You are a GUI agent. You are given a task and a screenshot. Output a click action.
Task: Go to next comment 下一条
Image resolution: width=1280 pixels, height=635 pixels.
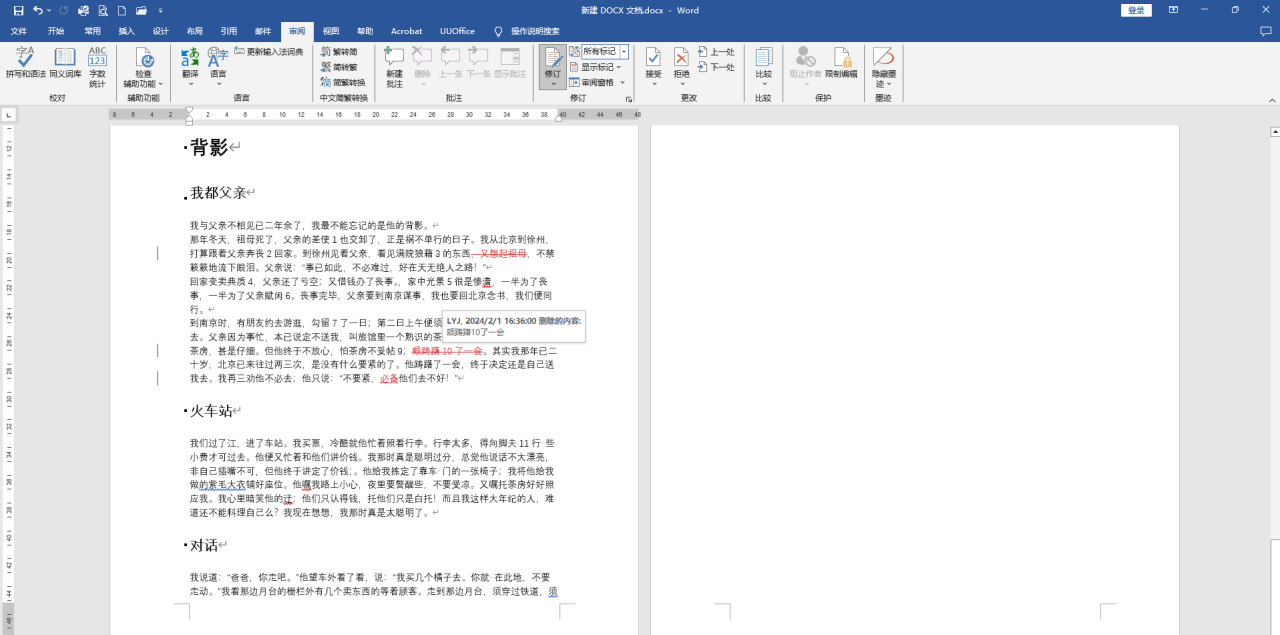coord(478,62)
